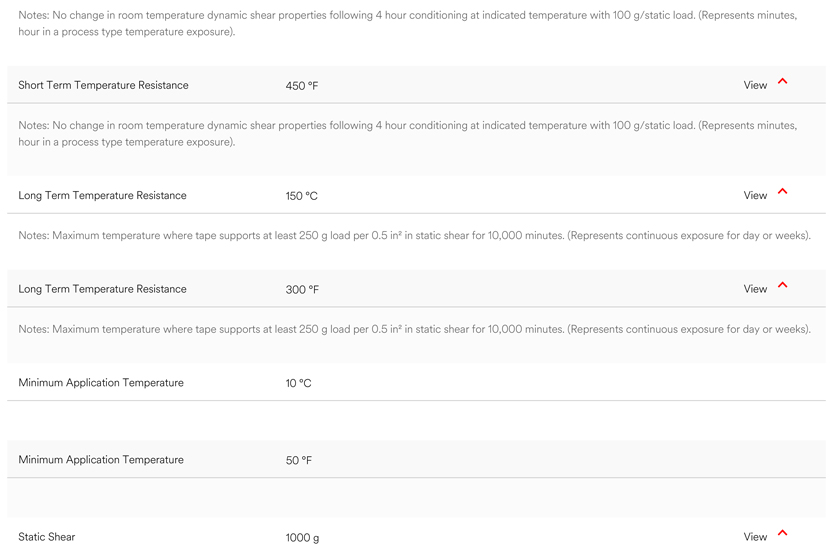Select the Short Term Temperature Resistance label

coord(103,85)
